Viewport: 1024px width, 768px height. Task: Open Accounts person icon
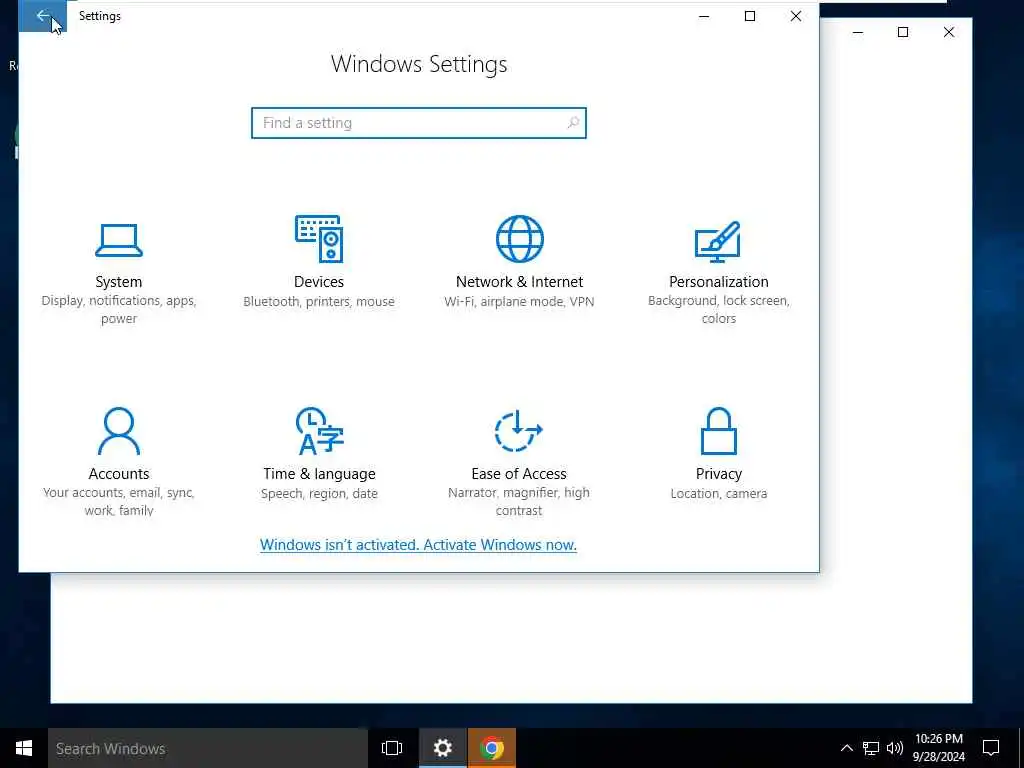click(119, 431)
